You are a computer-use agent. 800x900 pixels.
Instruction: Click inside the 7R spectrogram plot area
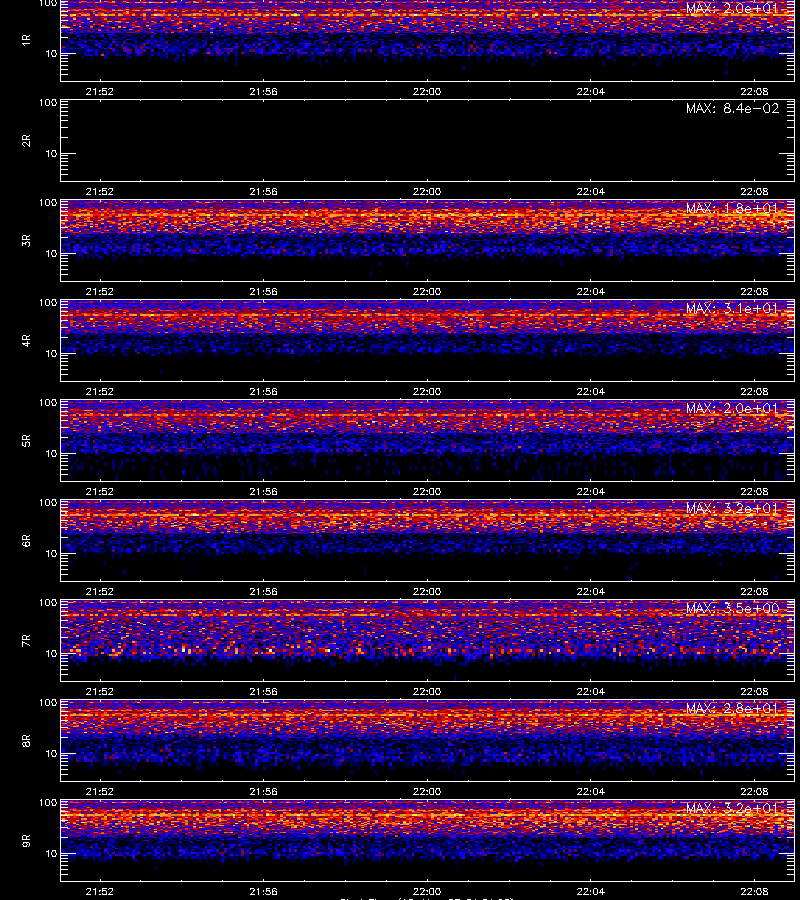click(427, 641)
